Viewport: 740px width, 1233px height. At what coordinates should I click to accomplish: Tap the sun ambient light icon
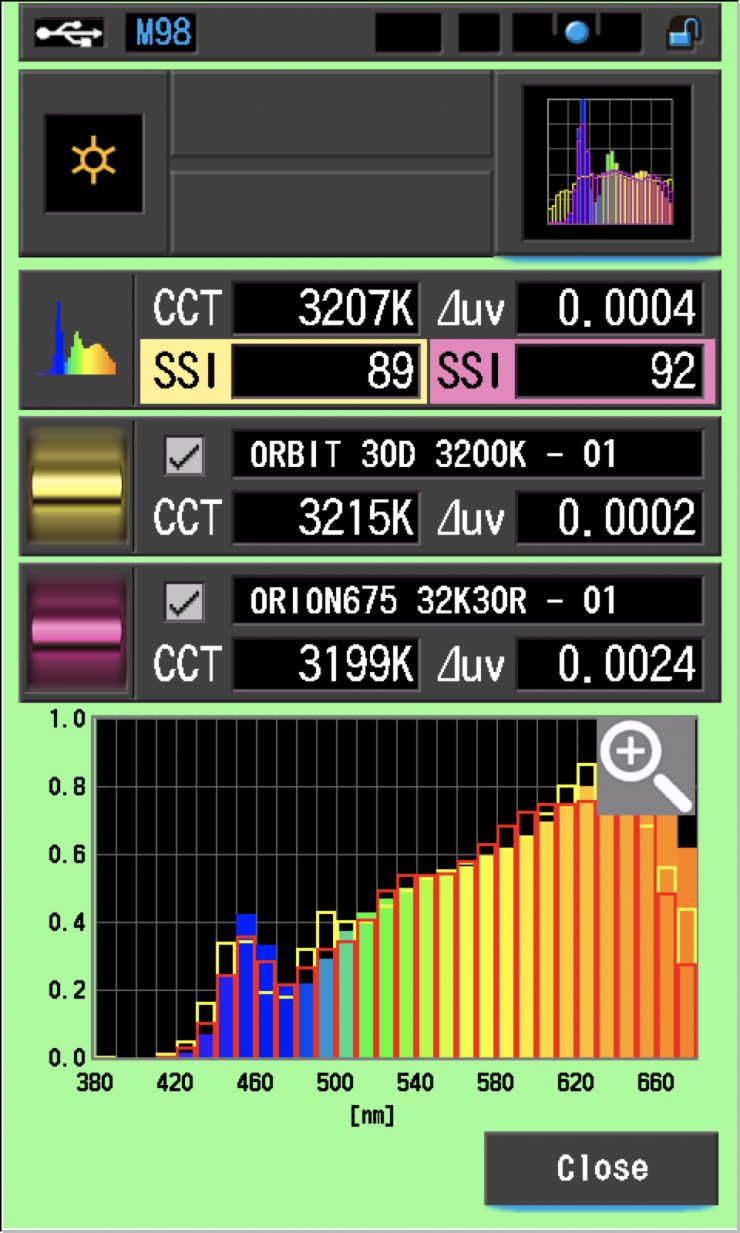(x=93, y=163)
